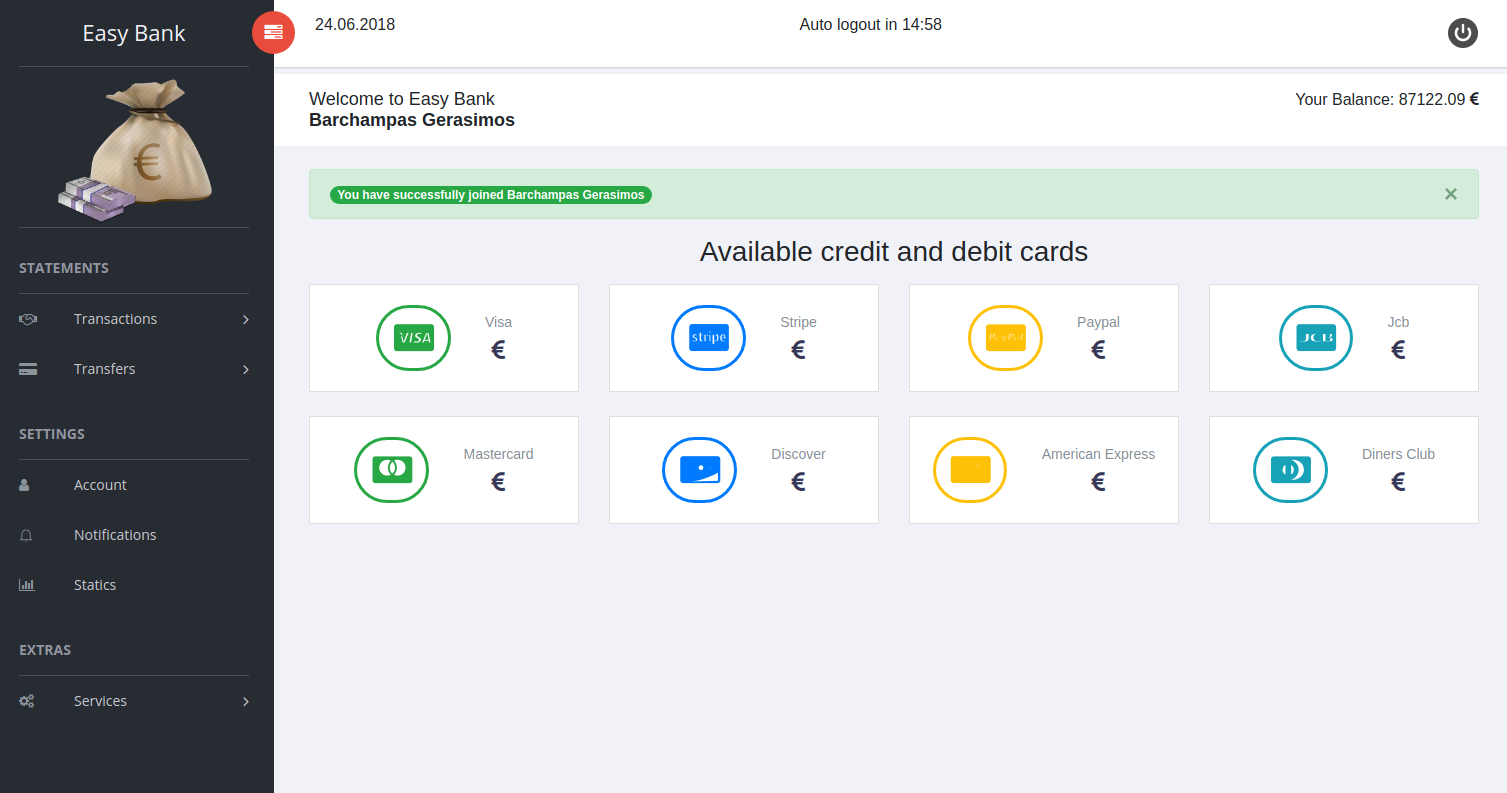This screenshot has width=1507, height=793.
Task: Click the date 24.06.2018
Action: tap(355, 25)
